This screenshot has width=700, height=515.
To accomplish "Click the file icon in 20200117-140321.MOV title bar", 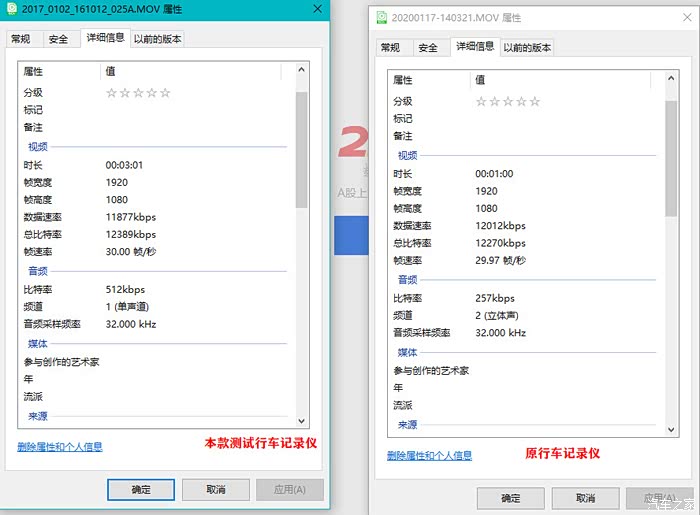I will point(381,18).
